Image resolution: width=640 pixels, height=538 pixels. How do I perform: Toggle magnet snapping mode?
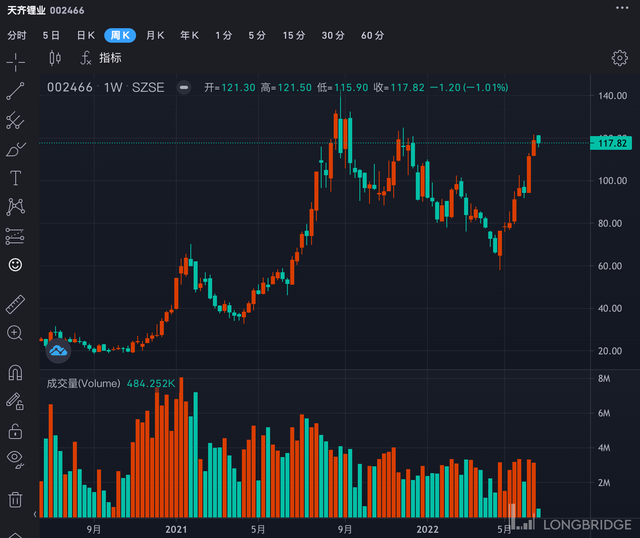[16, 373]
